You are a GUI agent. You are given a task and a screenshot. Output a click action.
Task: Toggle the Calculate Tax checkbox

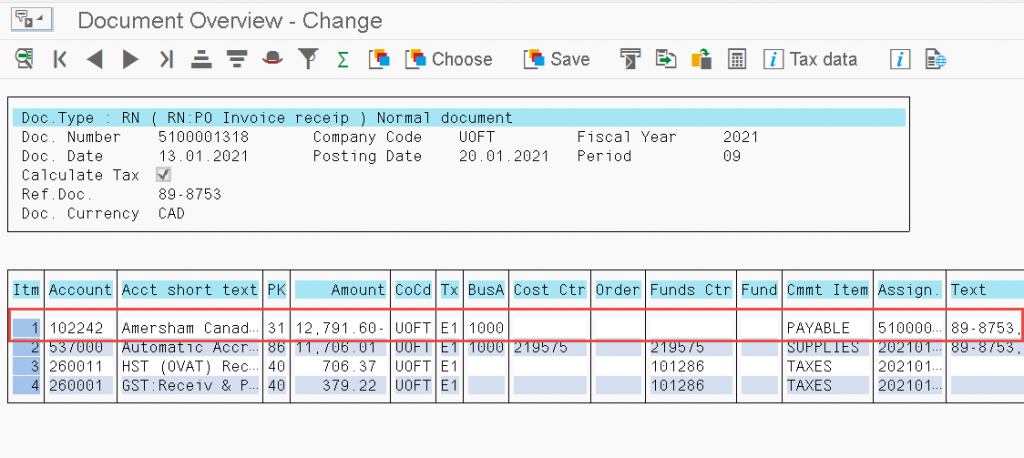(x=164, y=175)
